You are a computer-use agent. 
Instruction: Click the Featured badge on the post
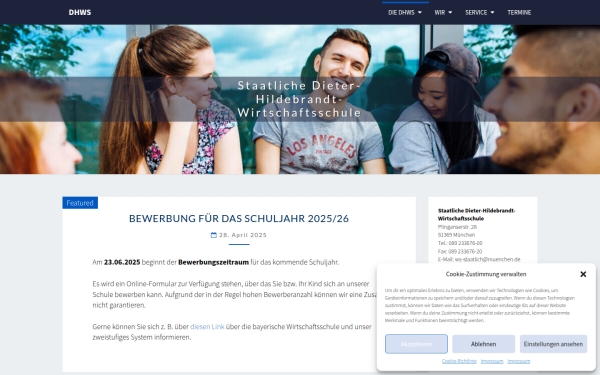pyautogui.click(x=80, y=203)
